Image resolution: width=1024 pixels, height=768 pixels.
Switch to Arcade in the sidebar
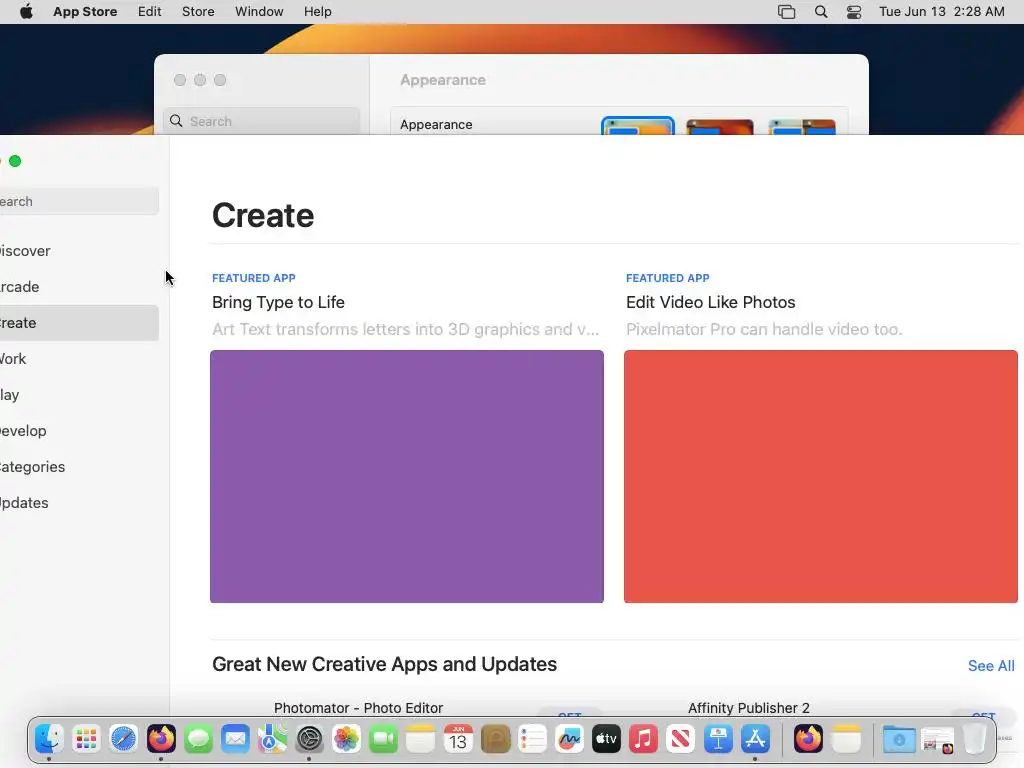pos(79,287)
